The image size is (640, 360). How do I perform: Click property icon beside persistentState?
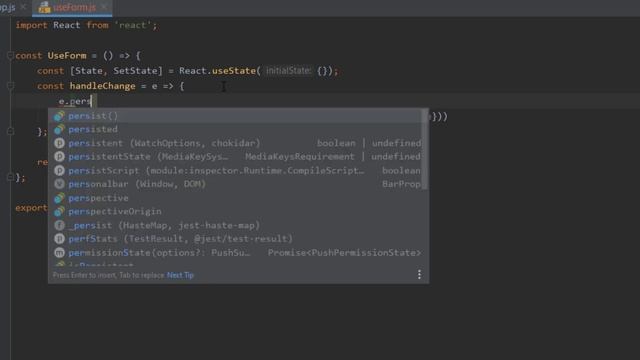pyautogui.click(x=60, y=157)
